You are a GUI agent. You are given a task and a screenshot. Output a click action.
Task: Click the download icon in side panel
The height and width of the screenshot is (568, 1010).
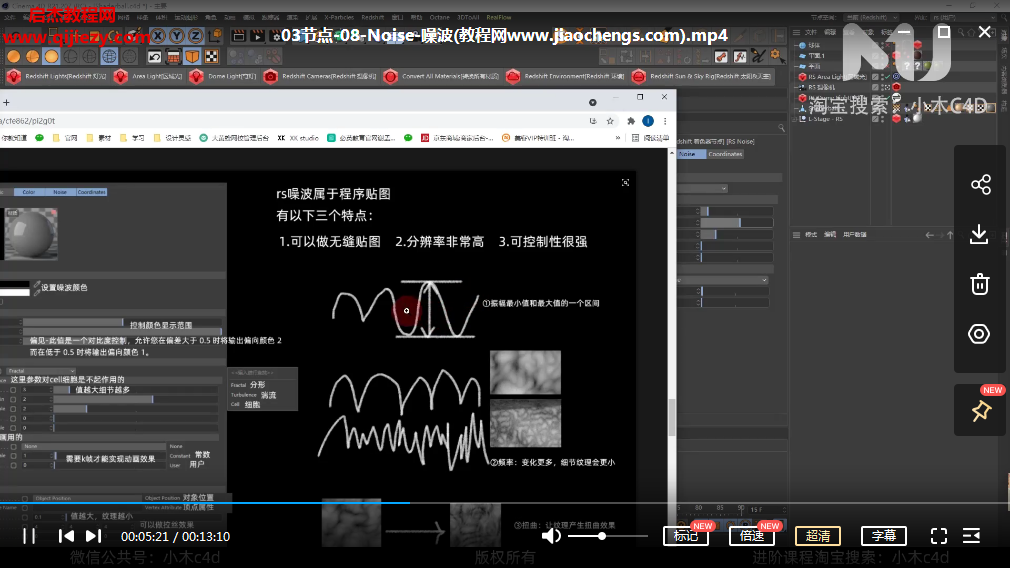click(979, 234)
